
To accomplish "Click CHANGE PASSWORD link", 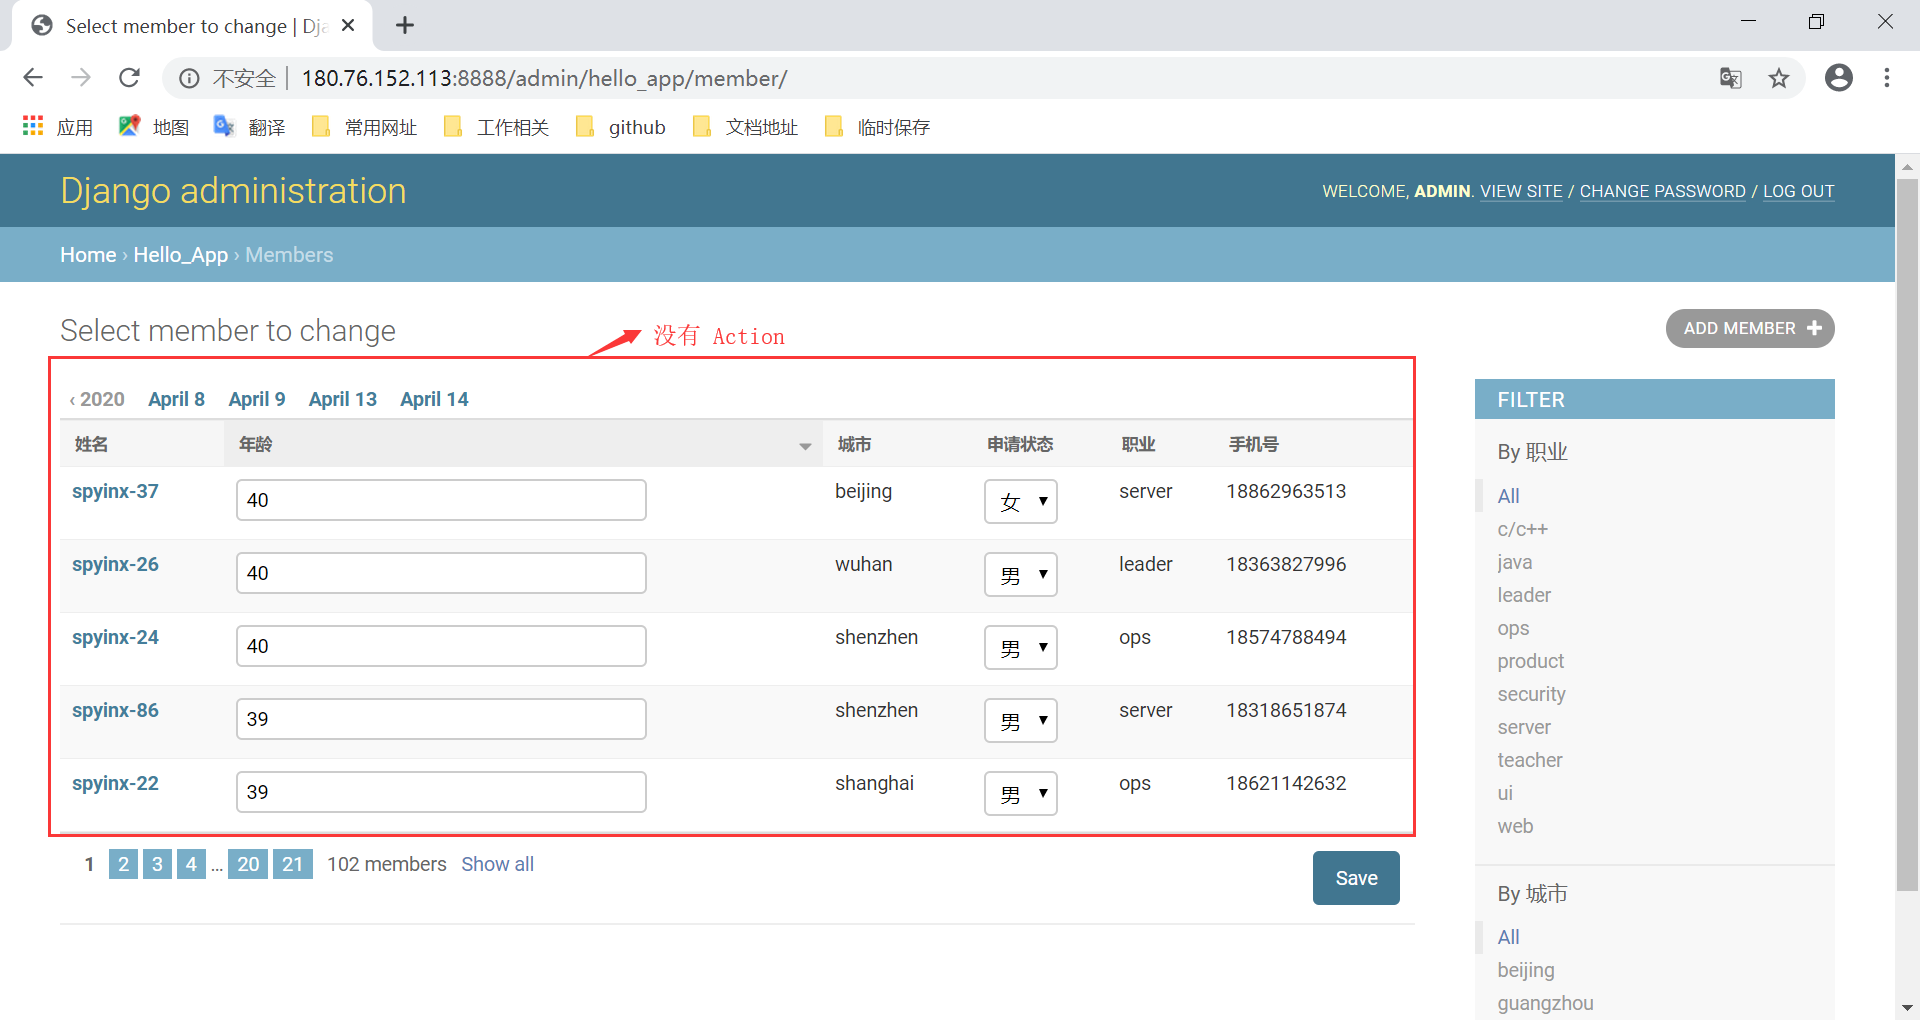I will click(x=1662, y=191).
